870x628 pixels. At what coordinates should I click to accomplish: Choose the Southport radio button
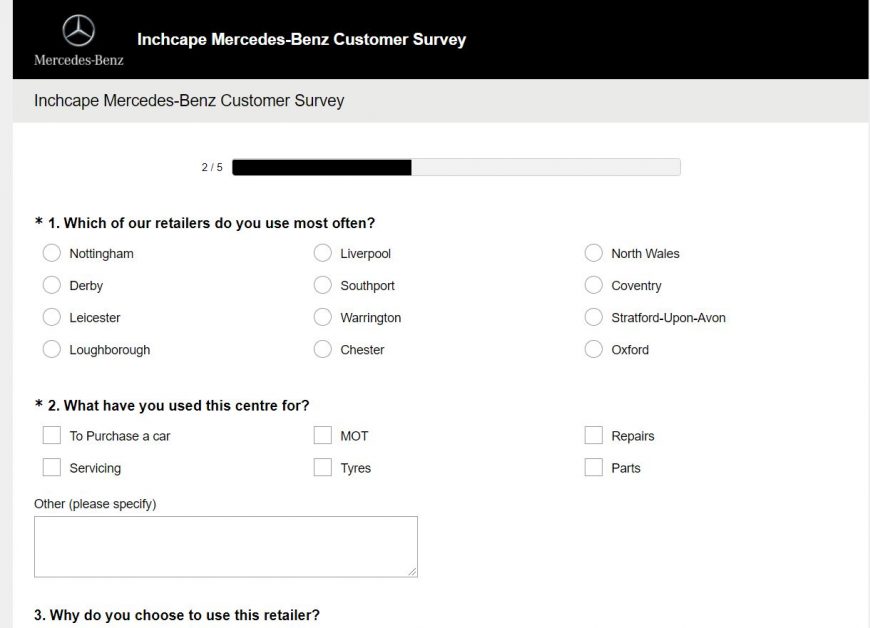pyautogui.click(x=323, y=286)
